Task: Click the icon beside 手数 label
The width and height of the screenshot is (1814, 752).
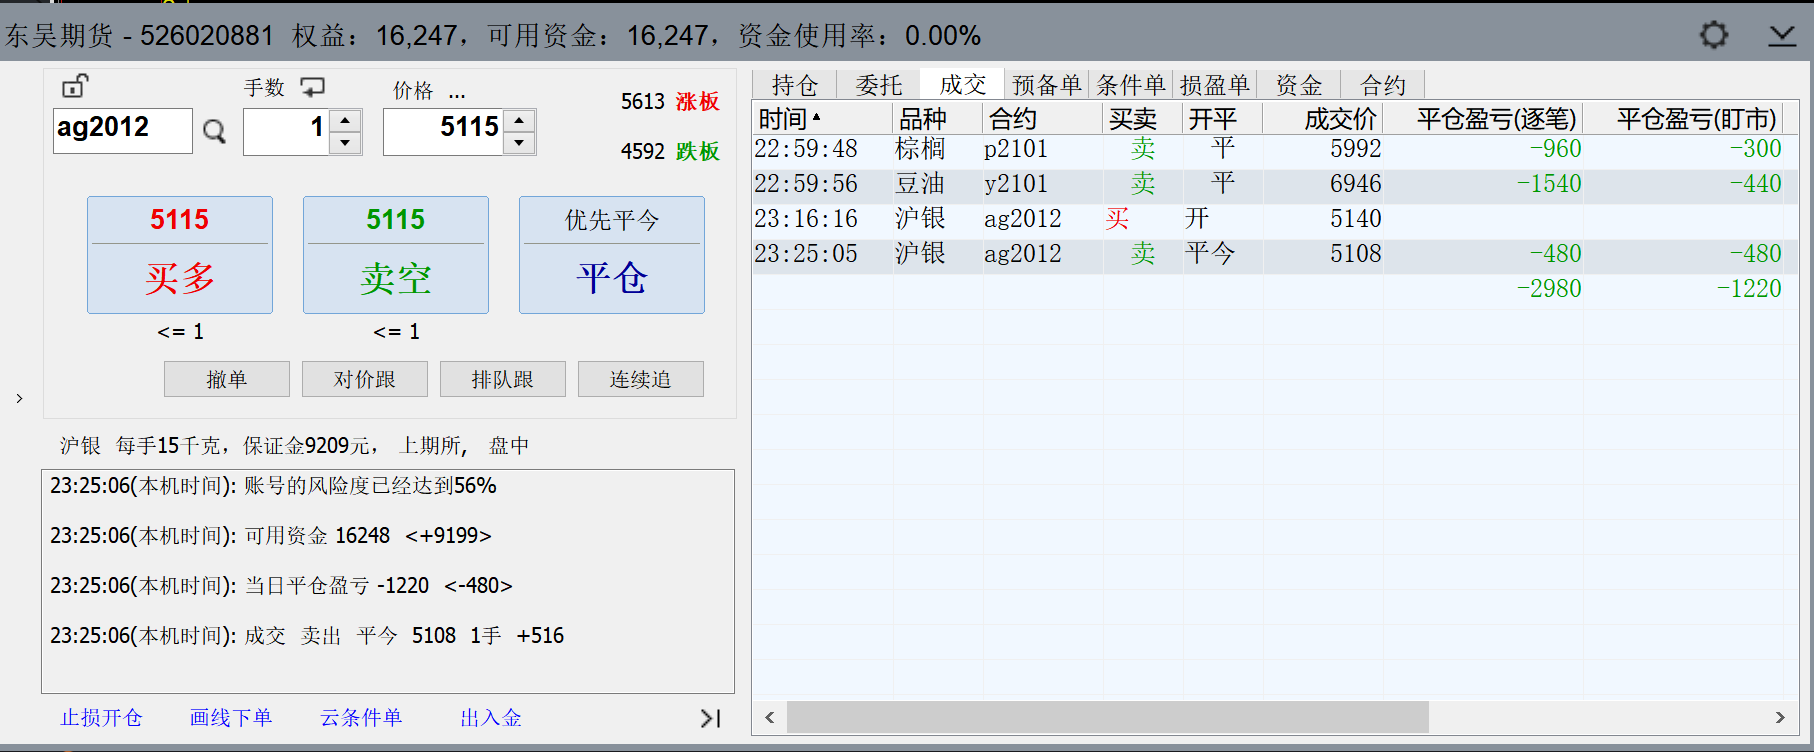Action: tap(313, 87)
